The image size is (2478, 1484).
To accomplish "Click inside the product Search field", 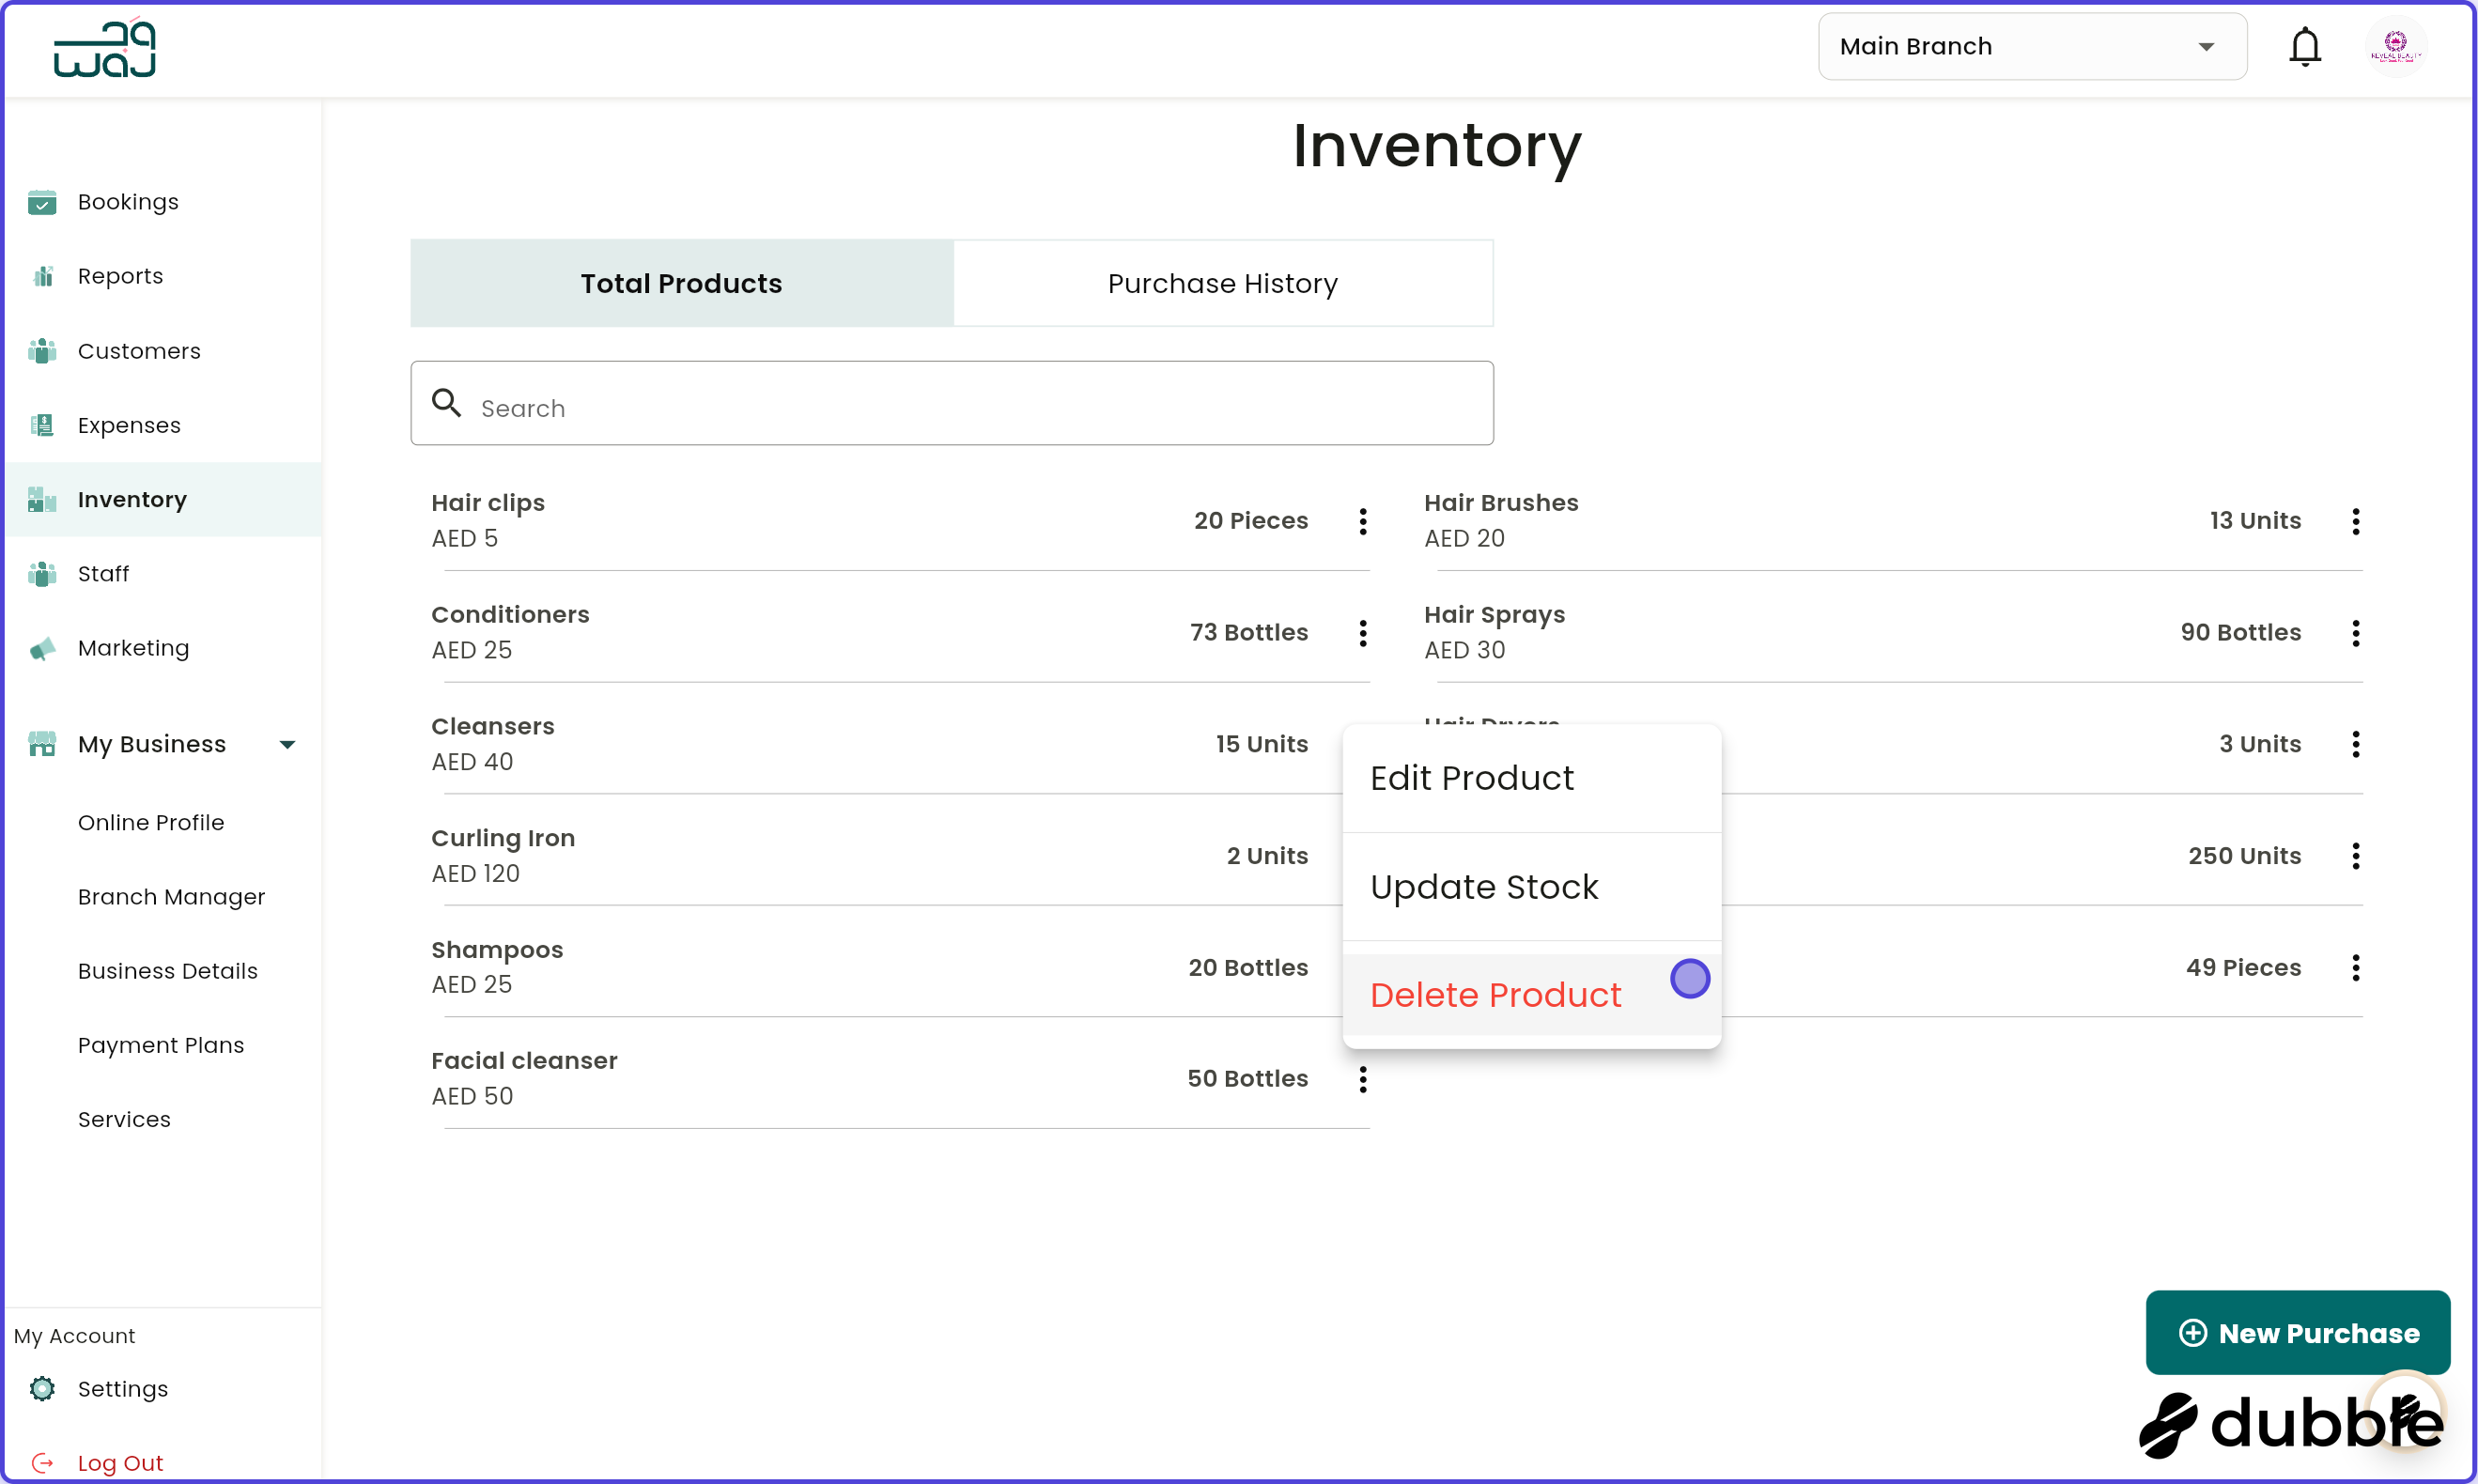I will [x=950, y=405].
